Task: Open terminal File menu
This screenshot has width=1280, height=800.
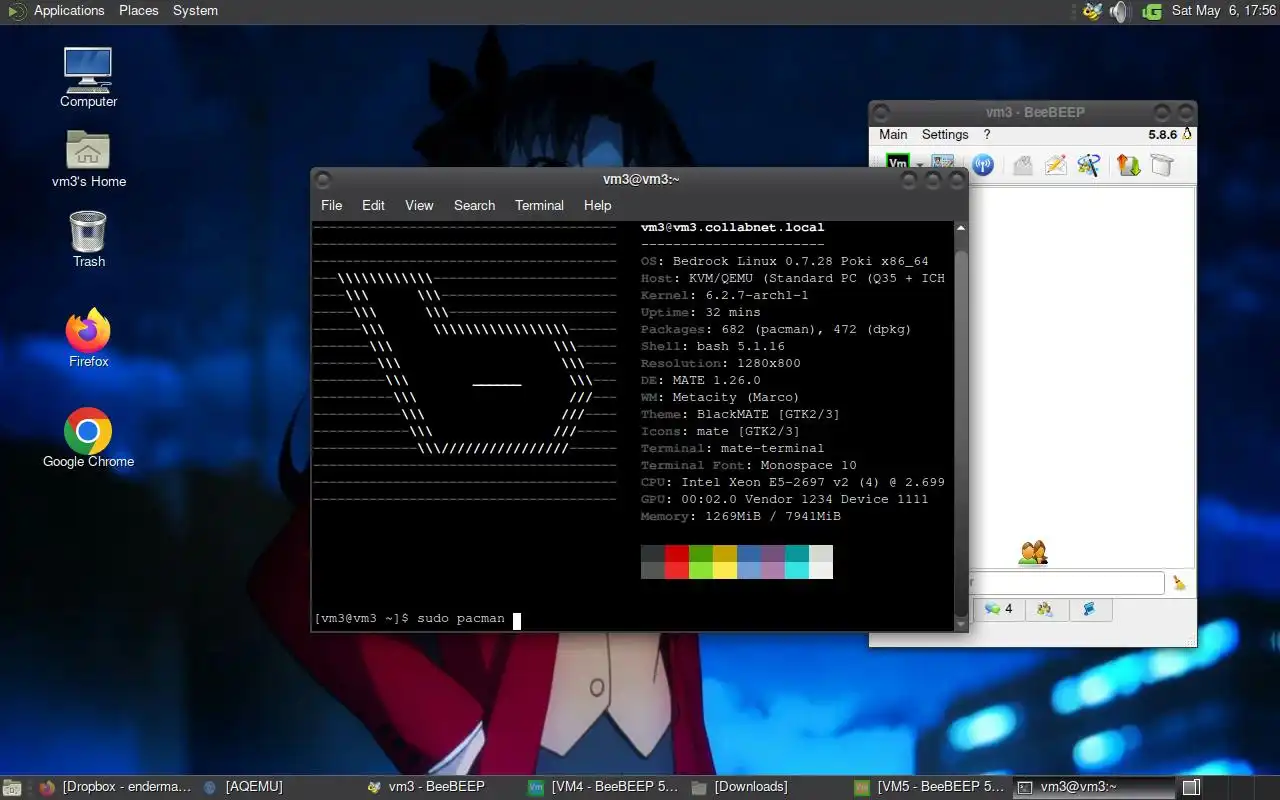Action: tap(331, 205)
